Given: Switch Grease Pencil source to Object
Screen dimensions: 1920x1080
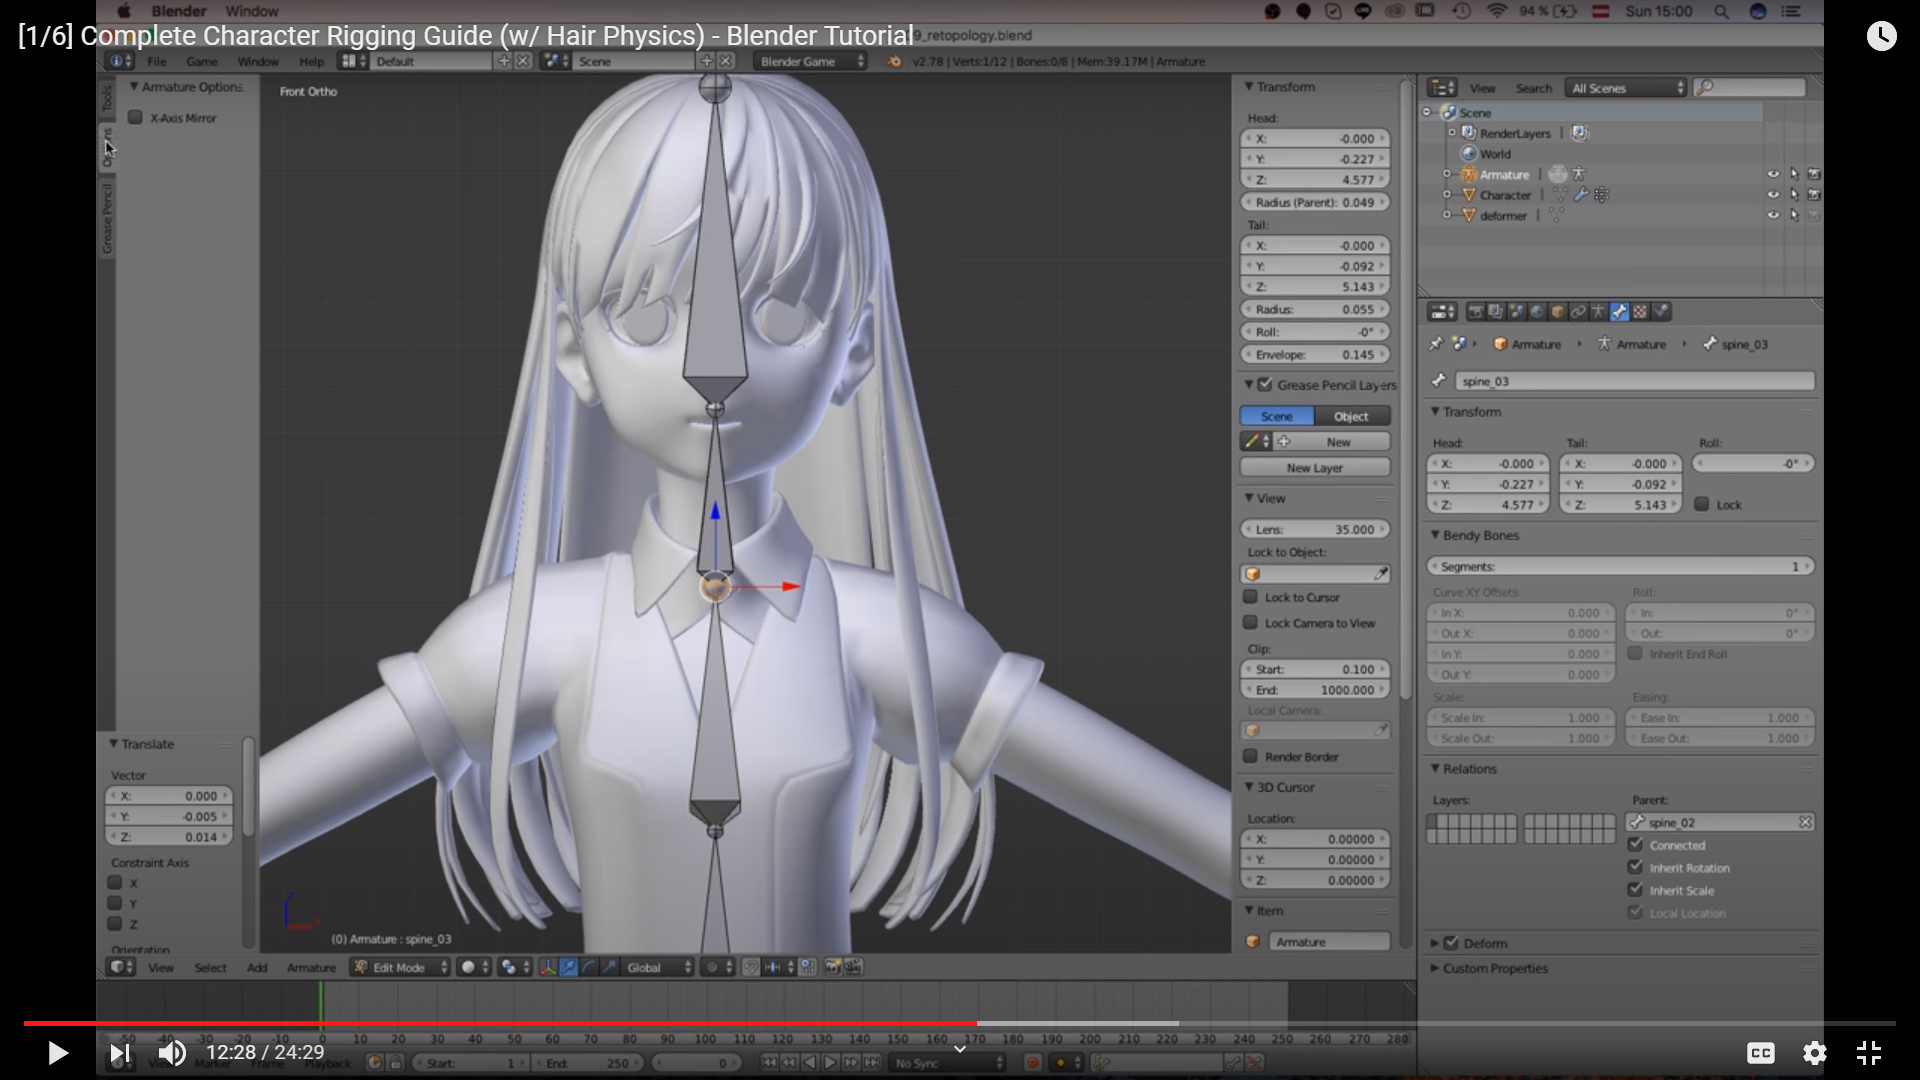Looking at the screenshot, I should (1351, 416).
